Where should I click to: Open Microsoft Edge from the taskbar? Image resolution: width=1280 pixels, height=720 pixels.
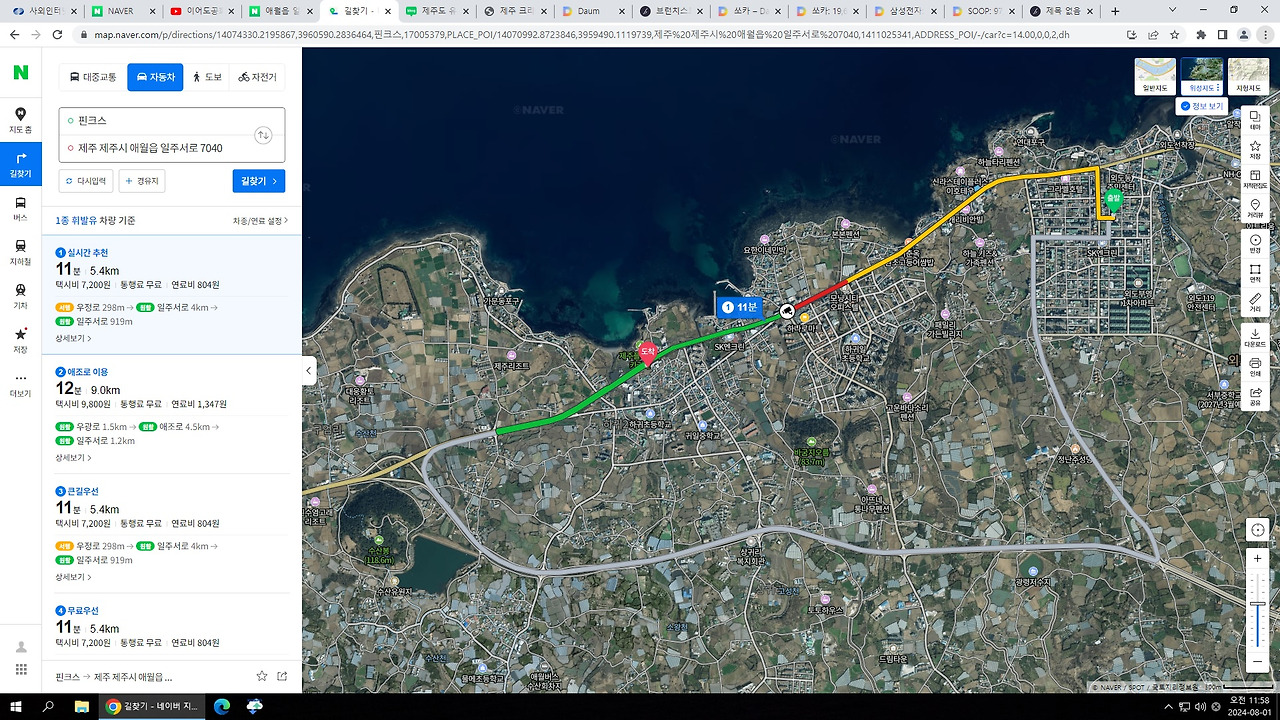(222, 706)
